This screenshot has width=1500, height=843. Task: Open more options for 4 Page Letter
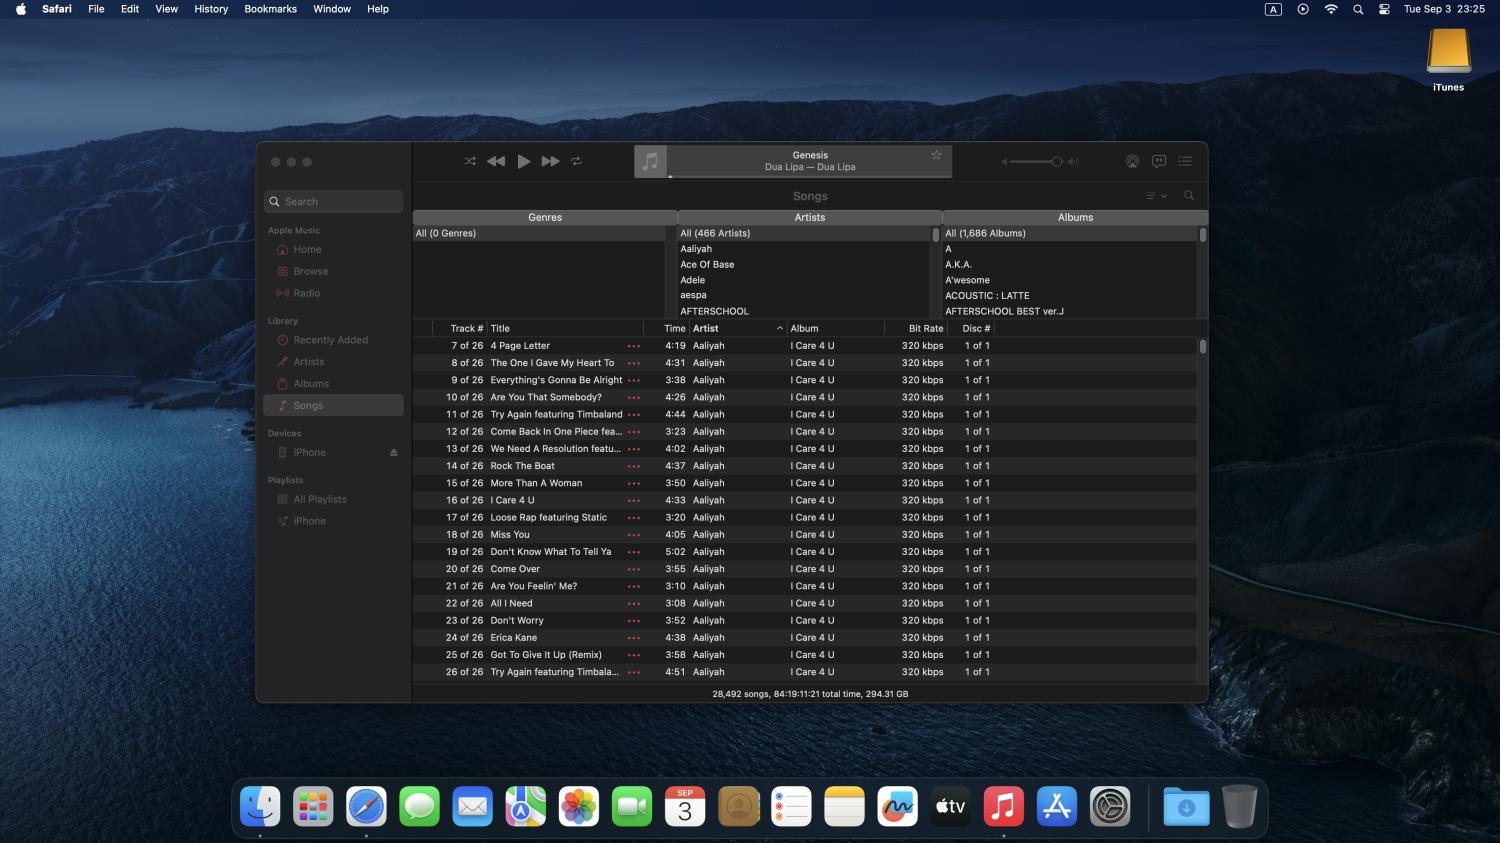(634, 346)
